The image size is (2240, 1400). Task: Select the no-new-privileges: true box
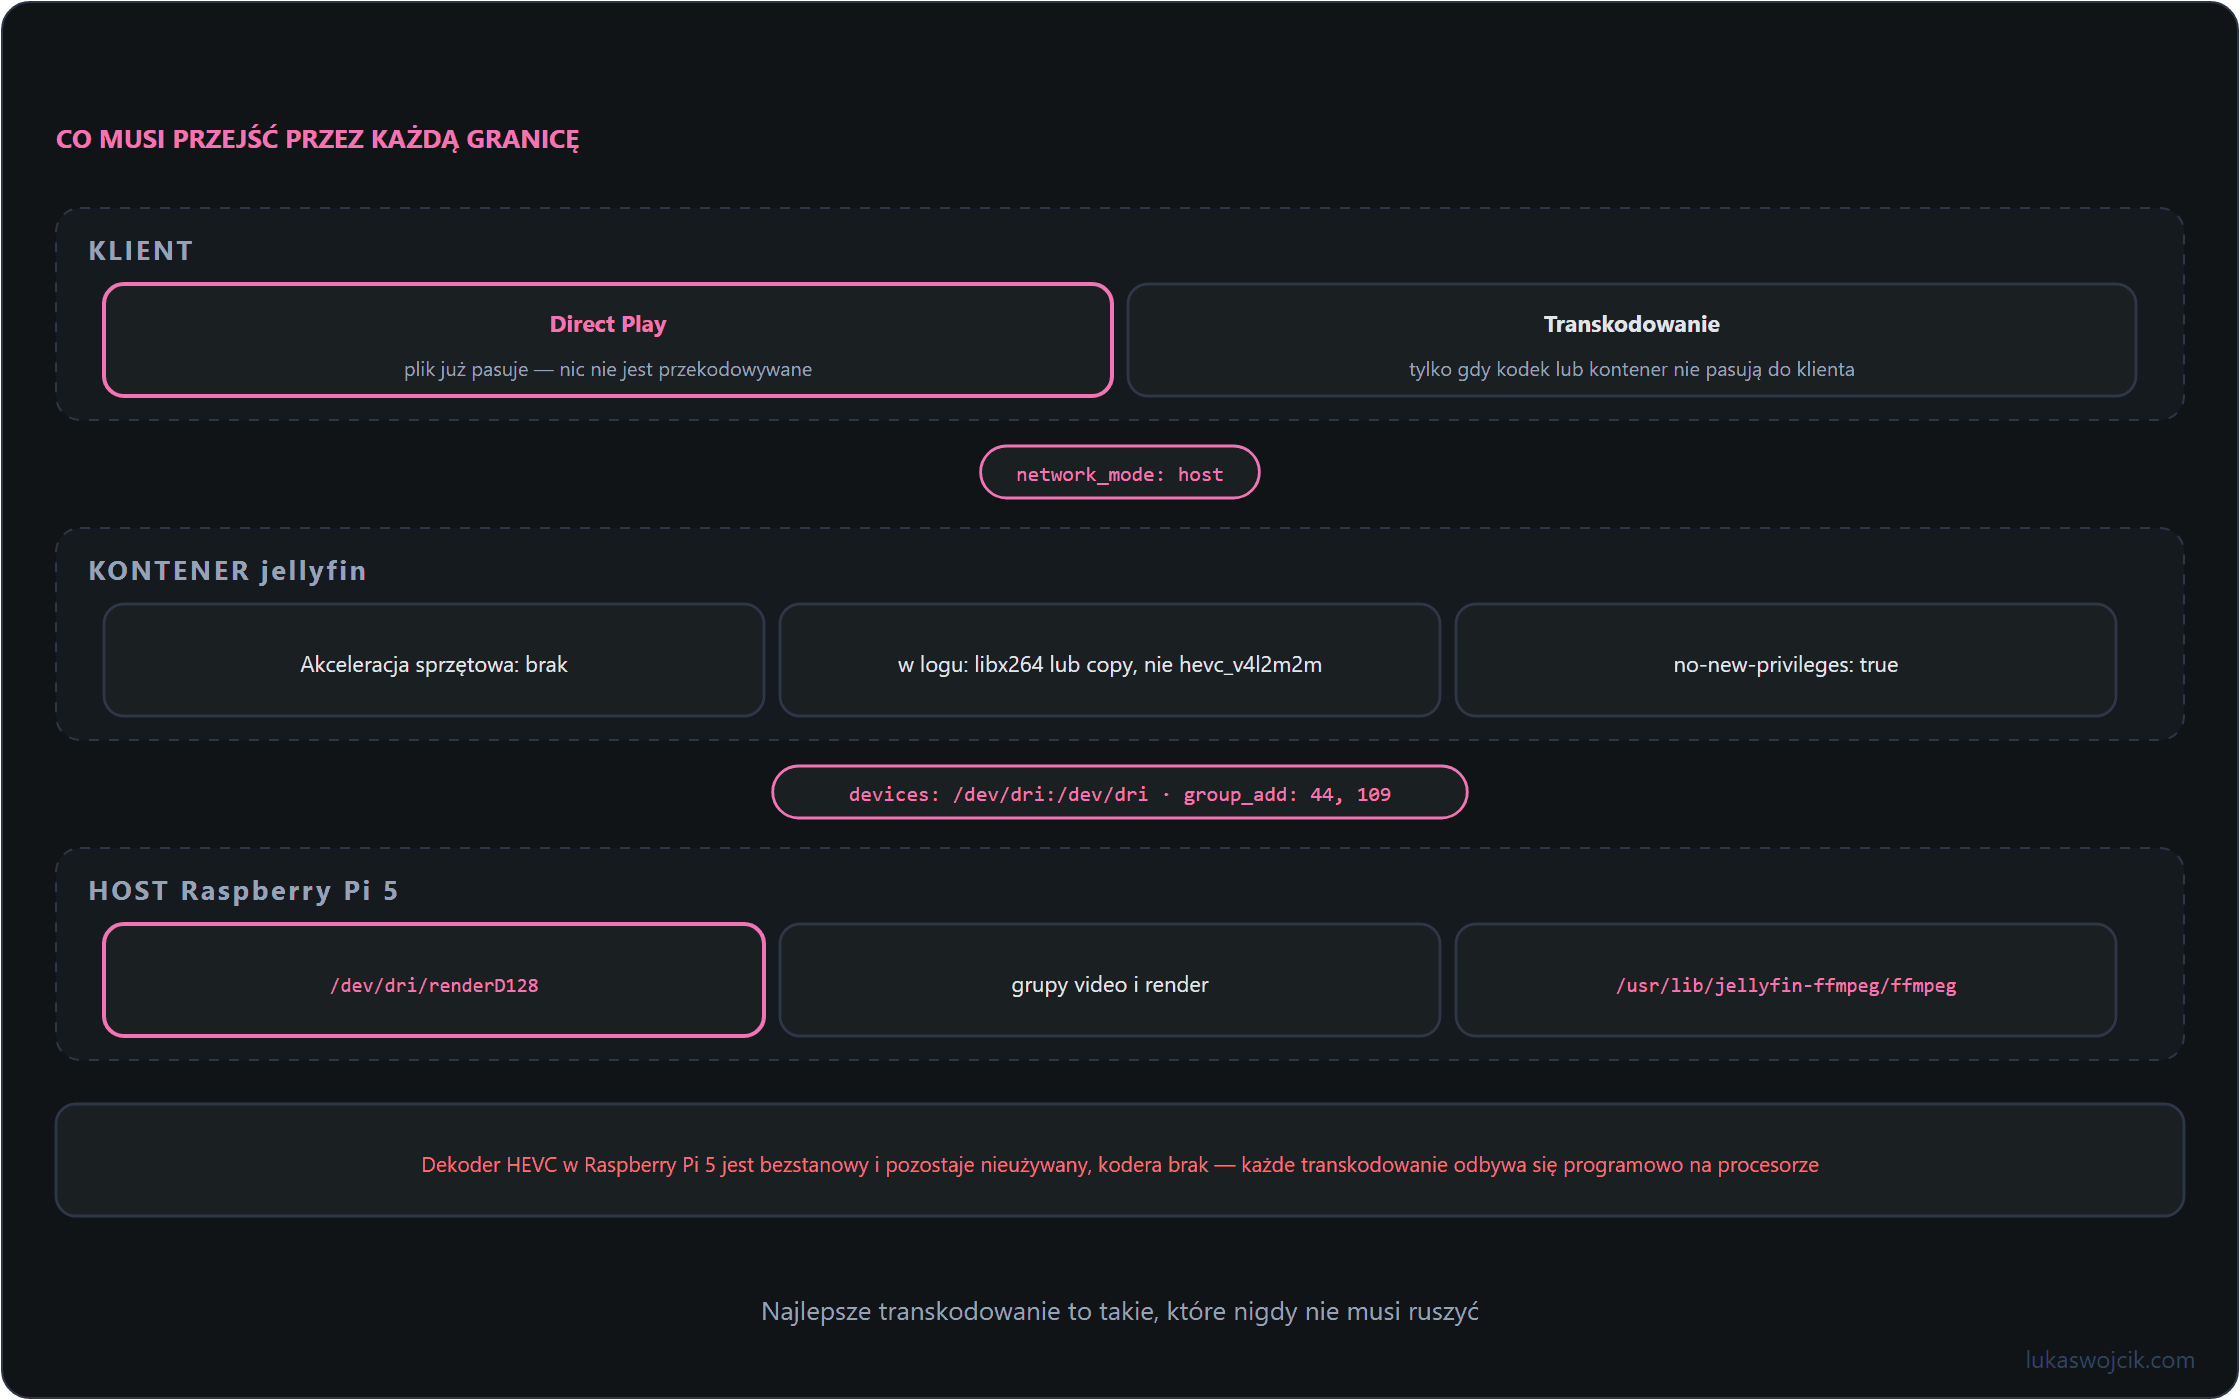(x=1786, y=660)
